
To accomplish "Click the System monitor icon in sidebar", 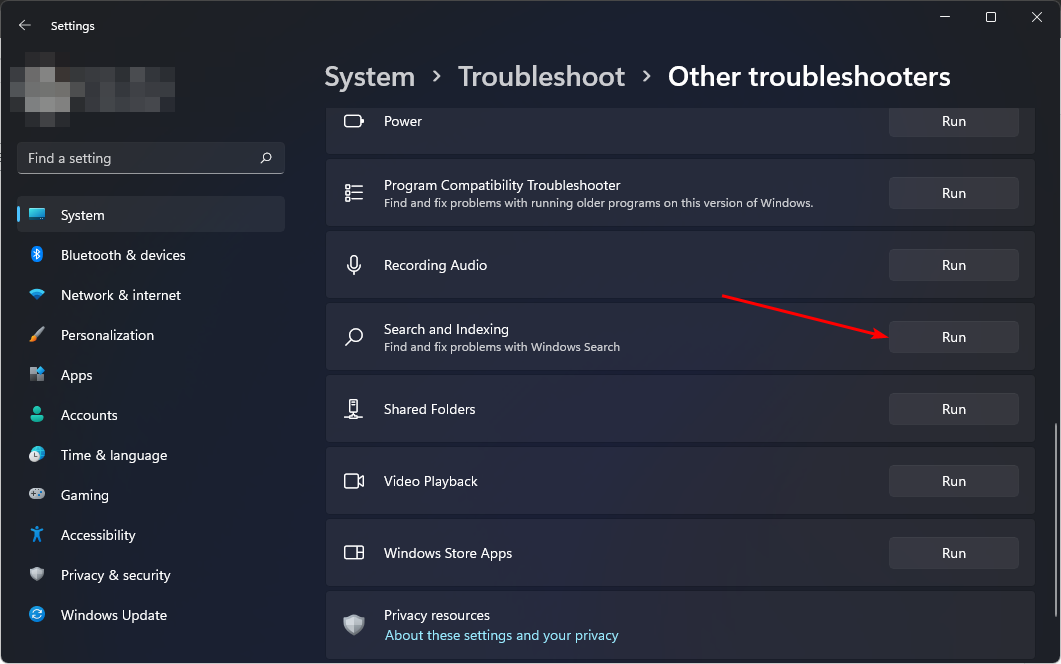I will [37, 215].
